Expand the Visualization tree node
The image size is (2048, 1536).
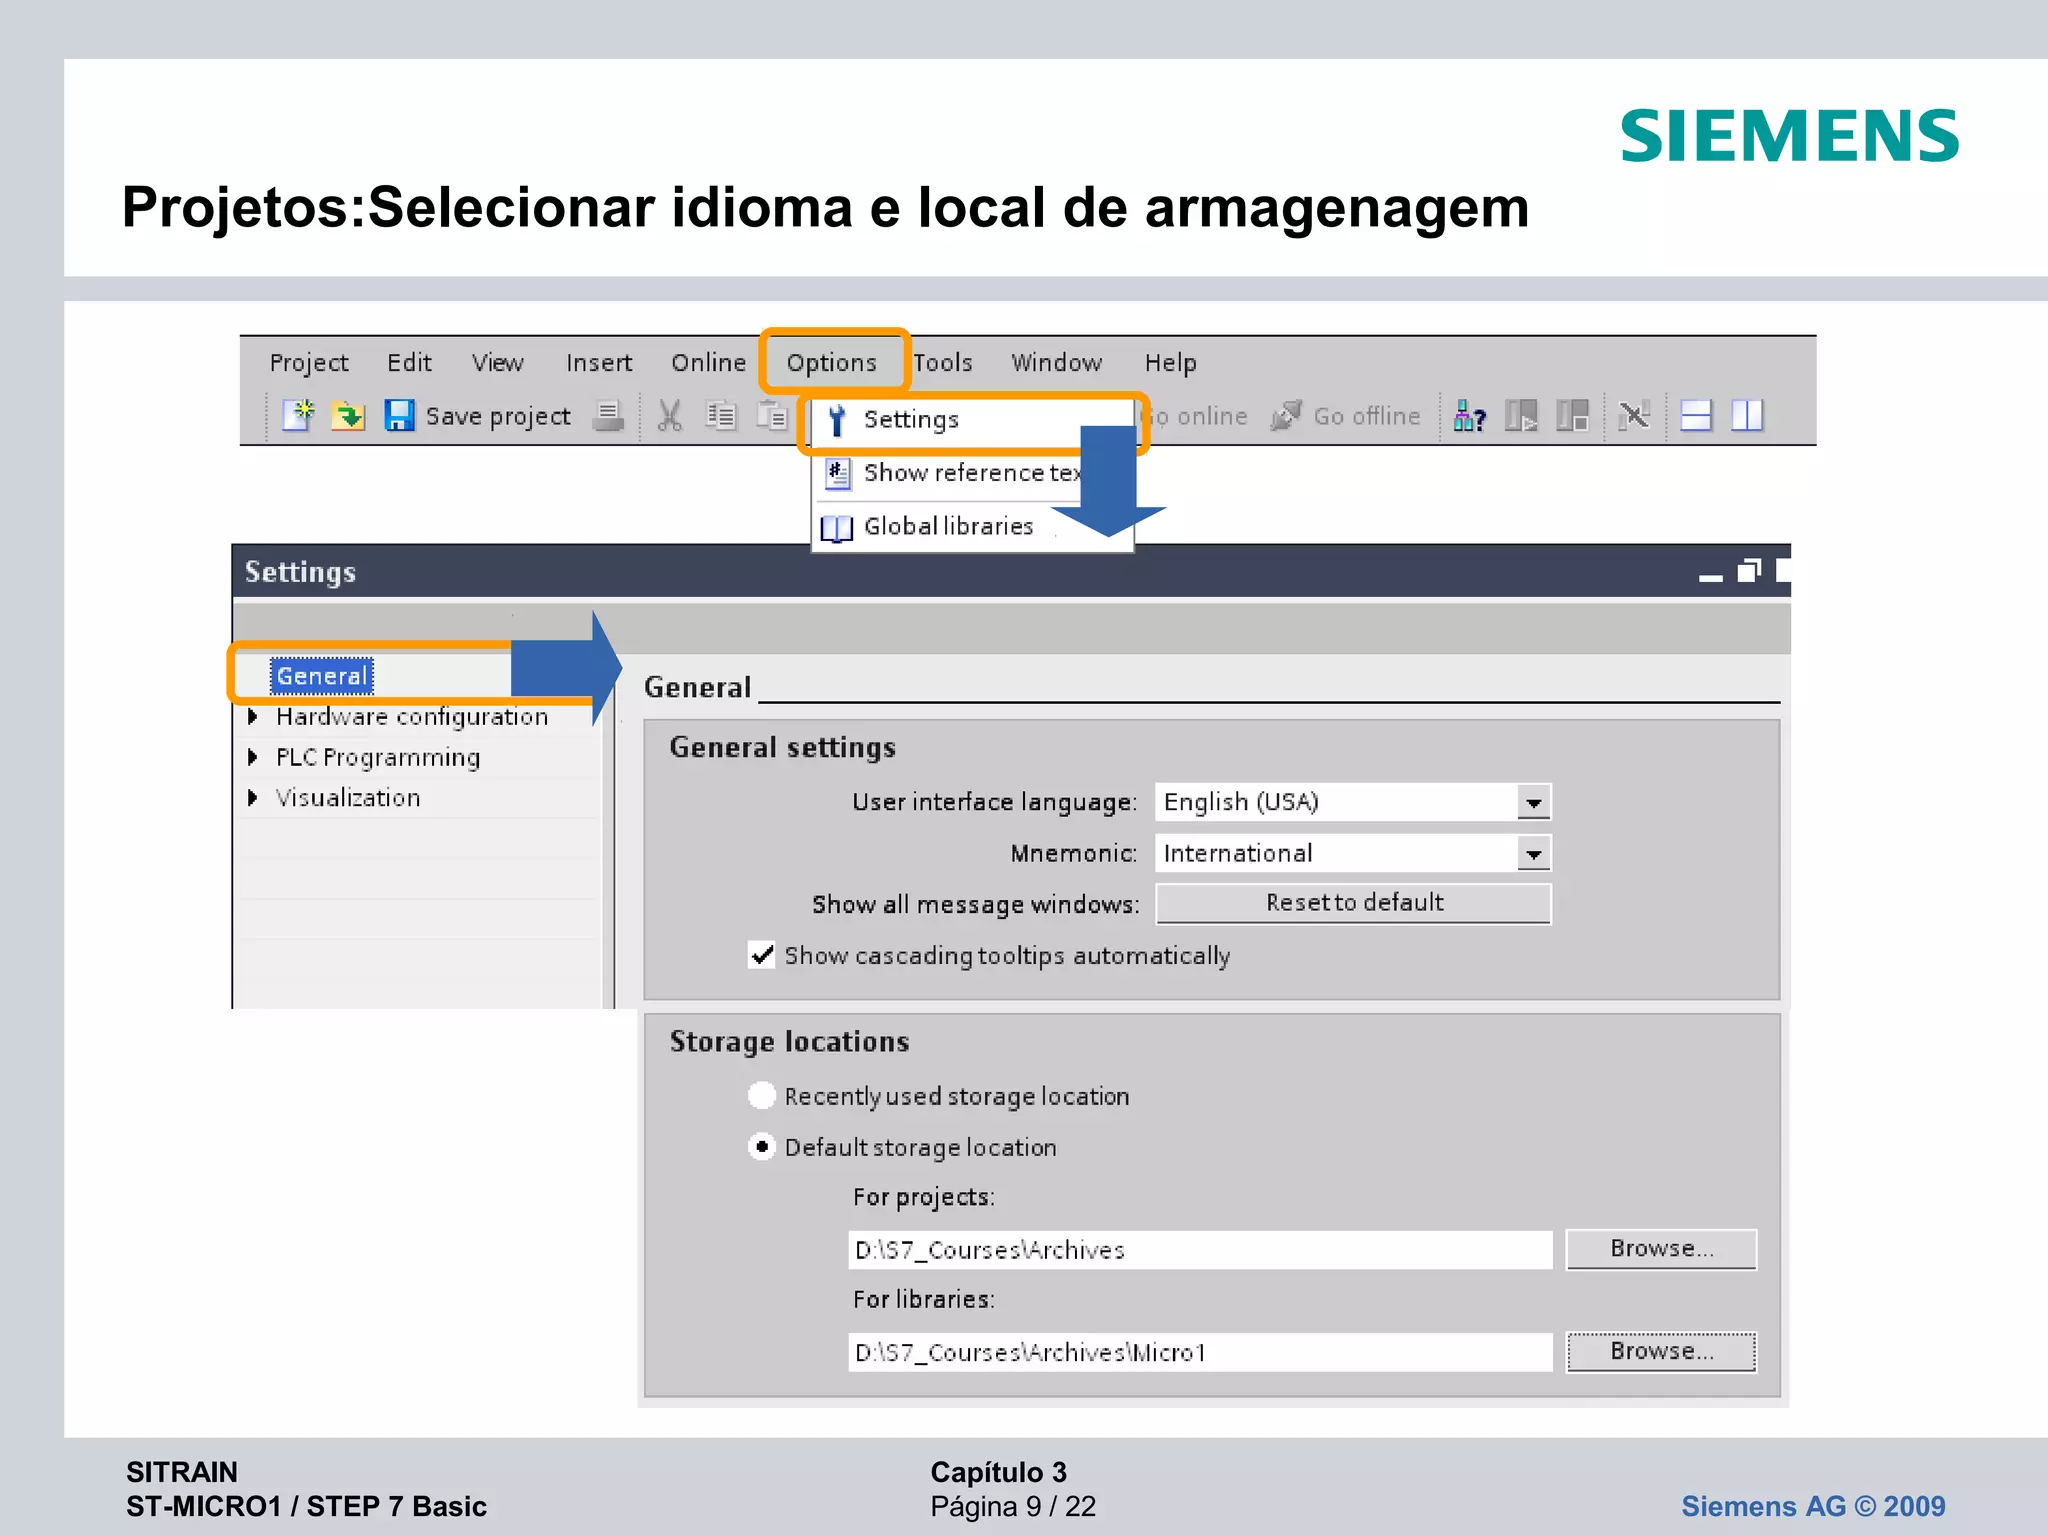point(253,797)
